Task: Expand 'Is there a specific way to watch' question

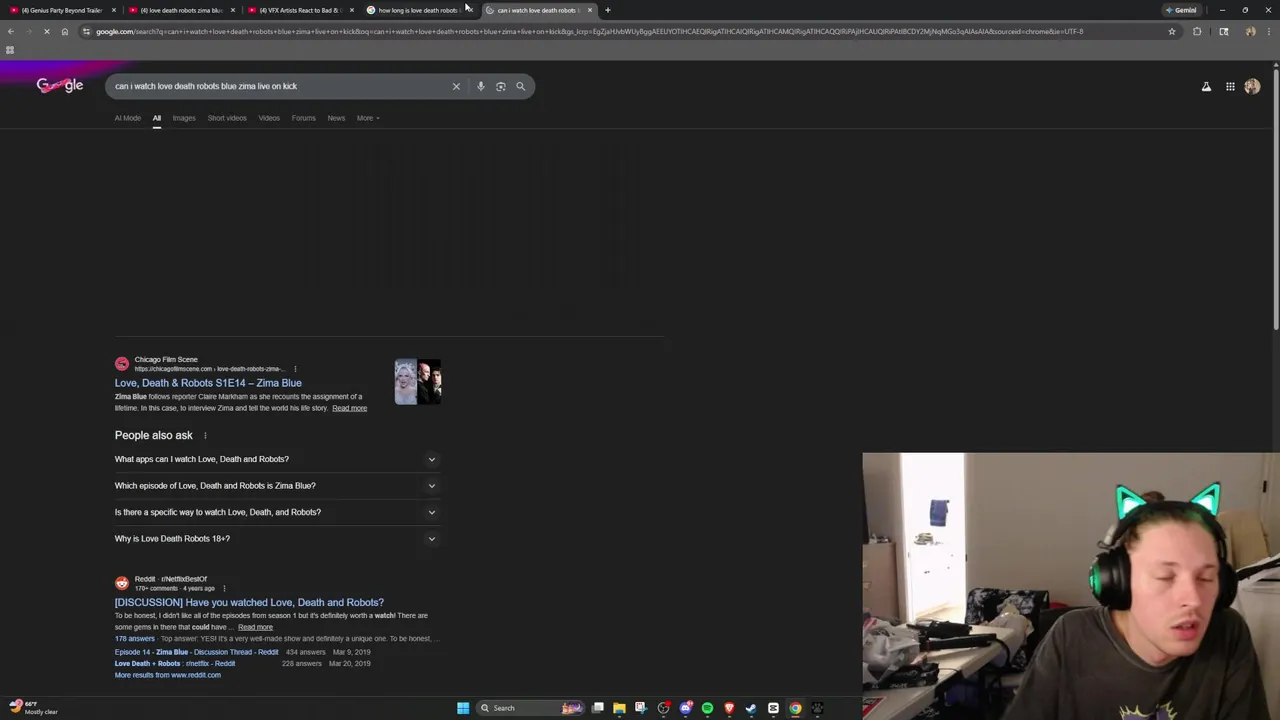Action: click(277, 512)
